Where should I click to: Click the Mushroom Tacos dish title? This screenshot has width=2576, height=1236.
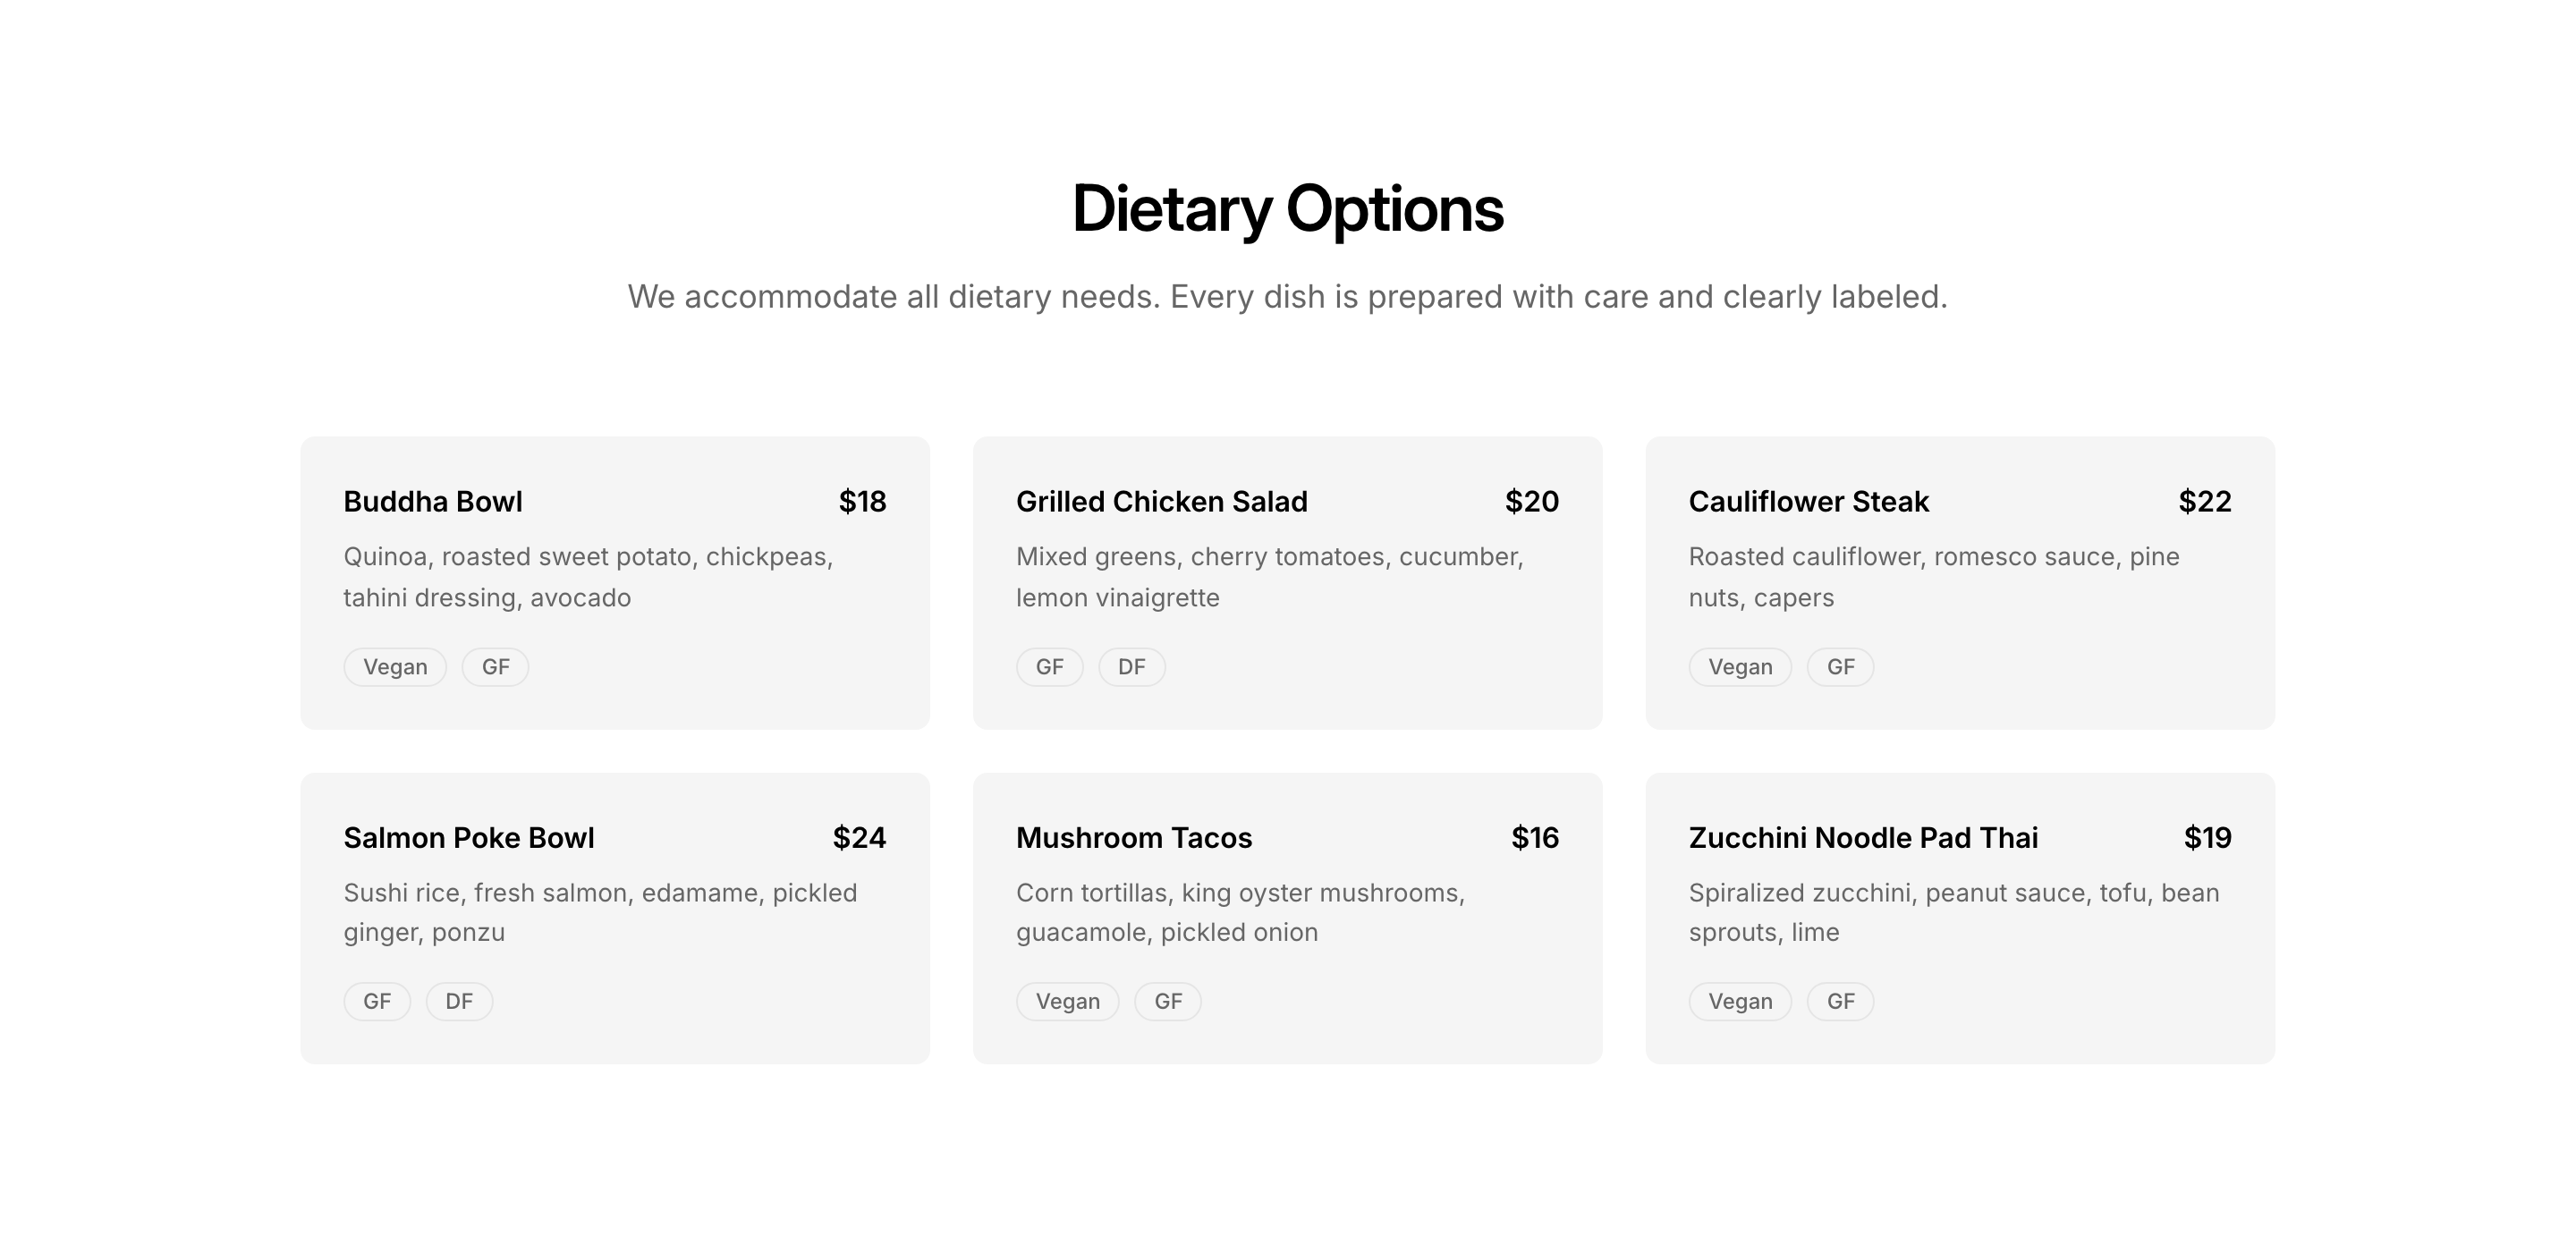(1133, 837)
